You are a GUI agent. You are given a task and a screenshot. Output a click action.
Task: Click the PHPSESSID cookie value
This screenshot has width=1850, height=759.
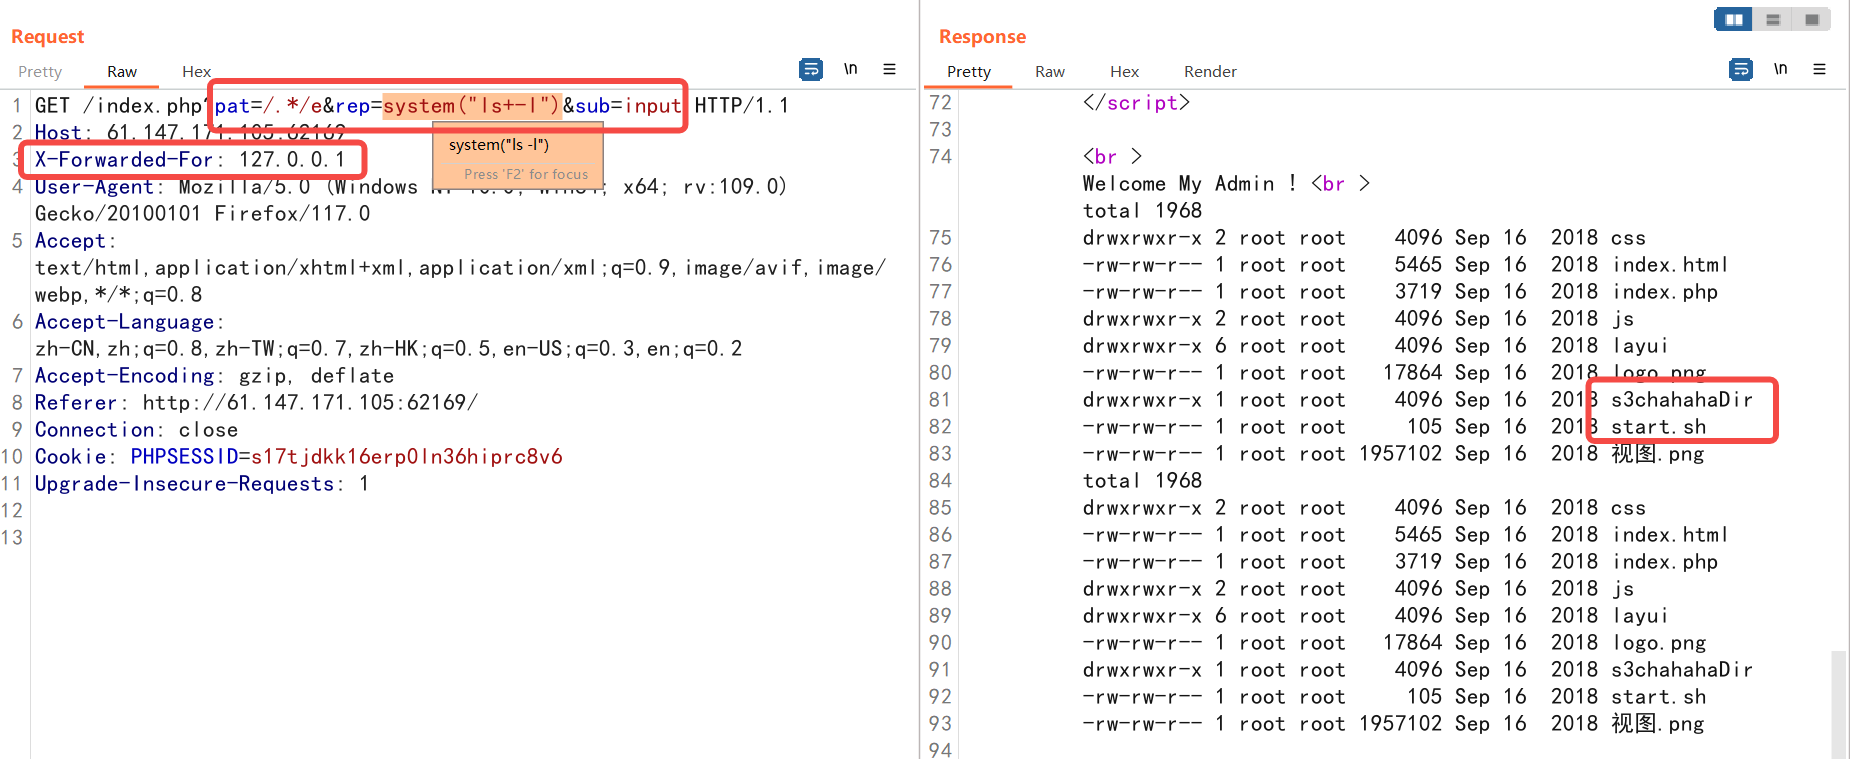(x=407, y=457)
